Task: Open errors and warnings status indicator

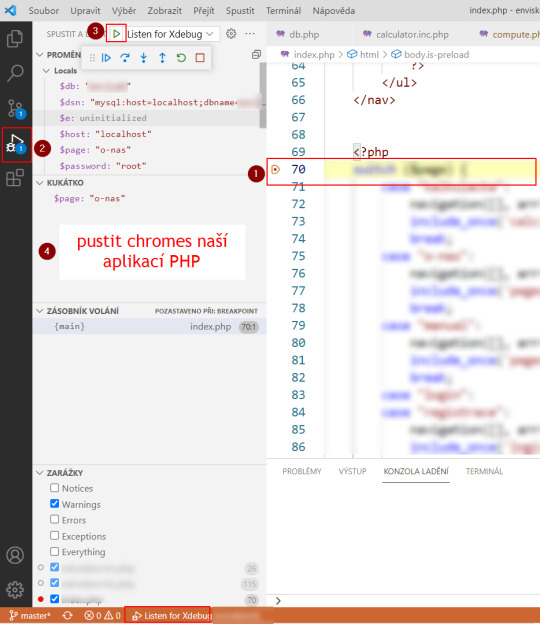Action: click(102, 615)
